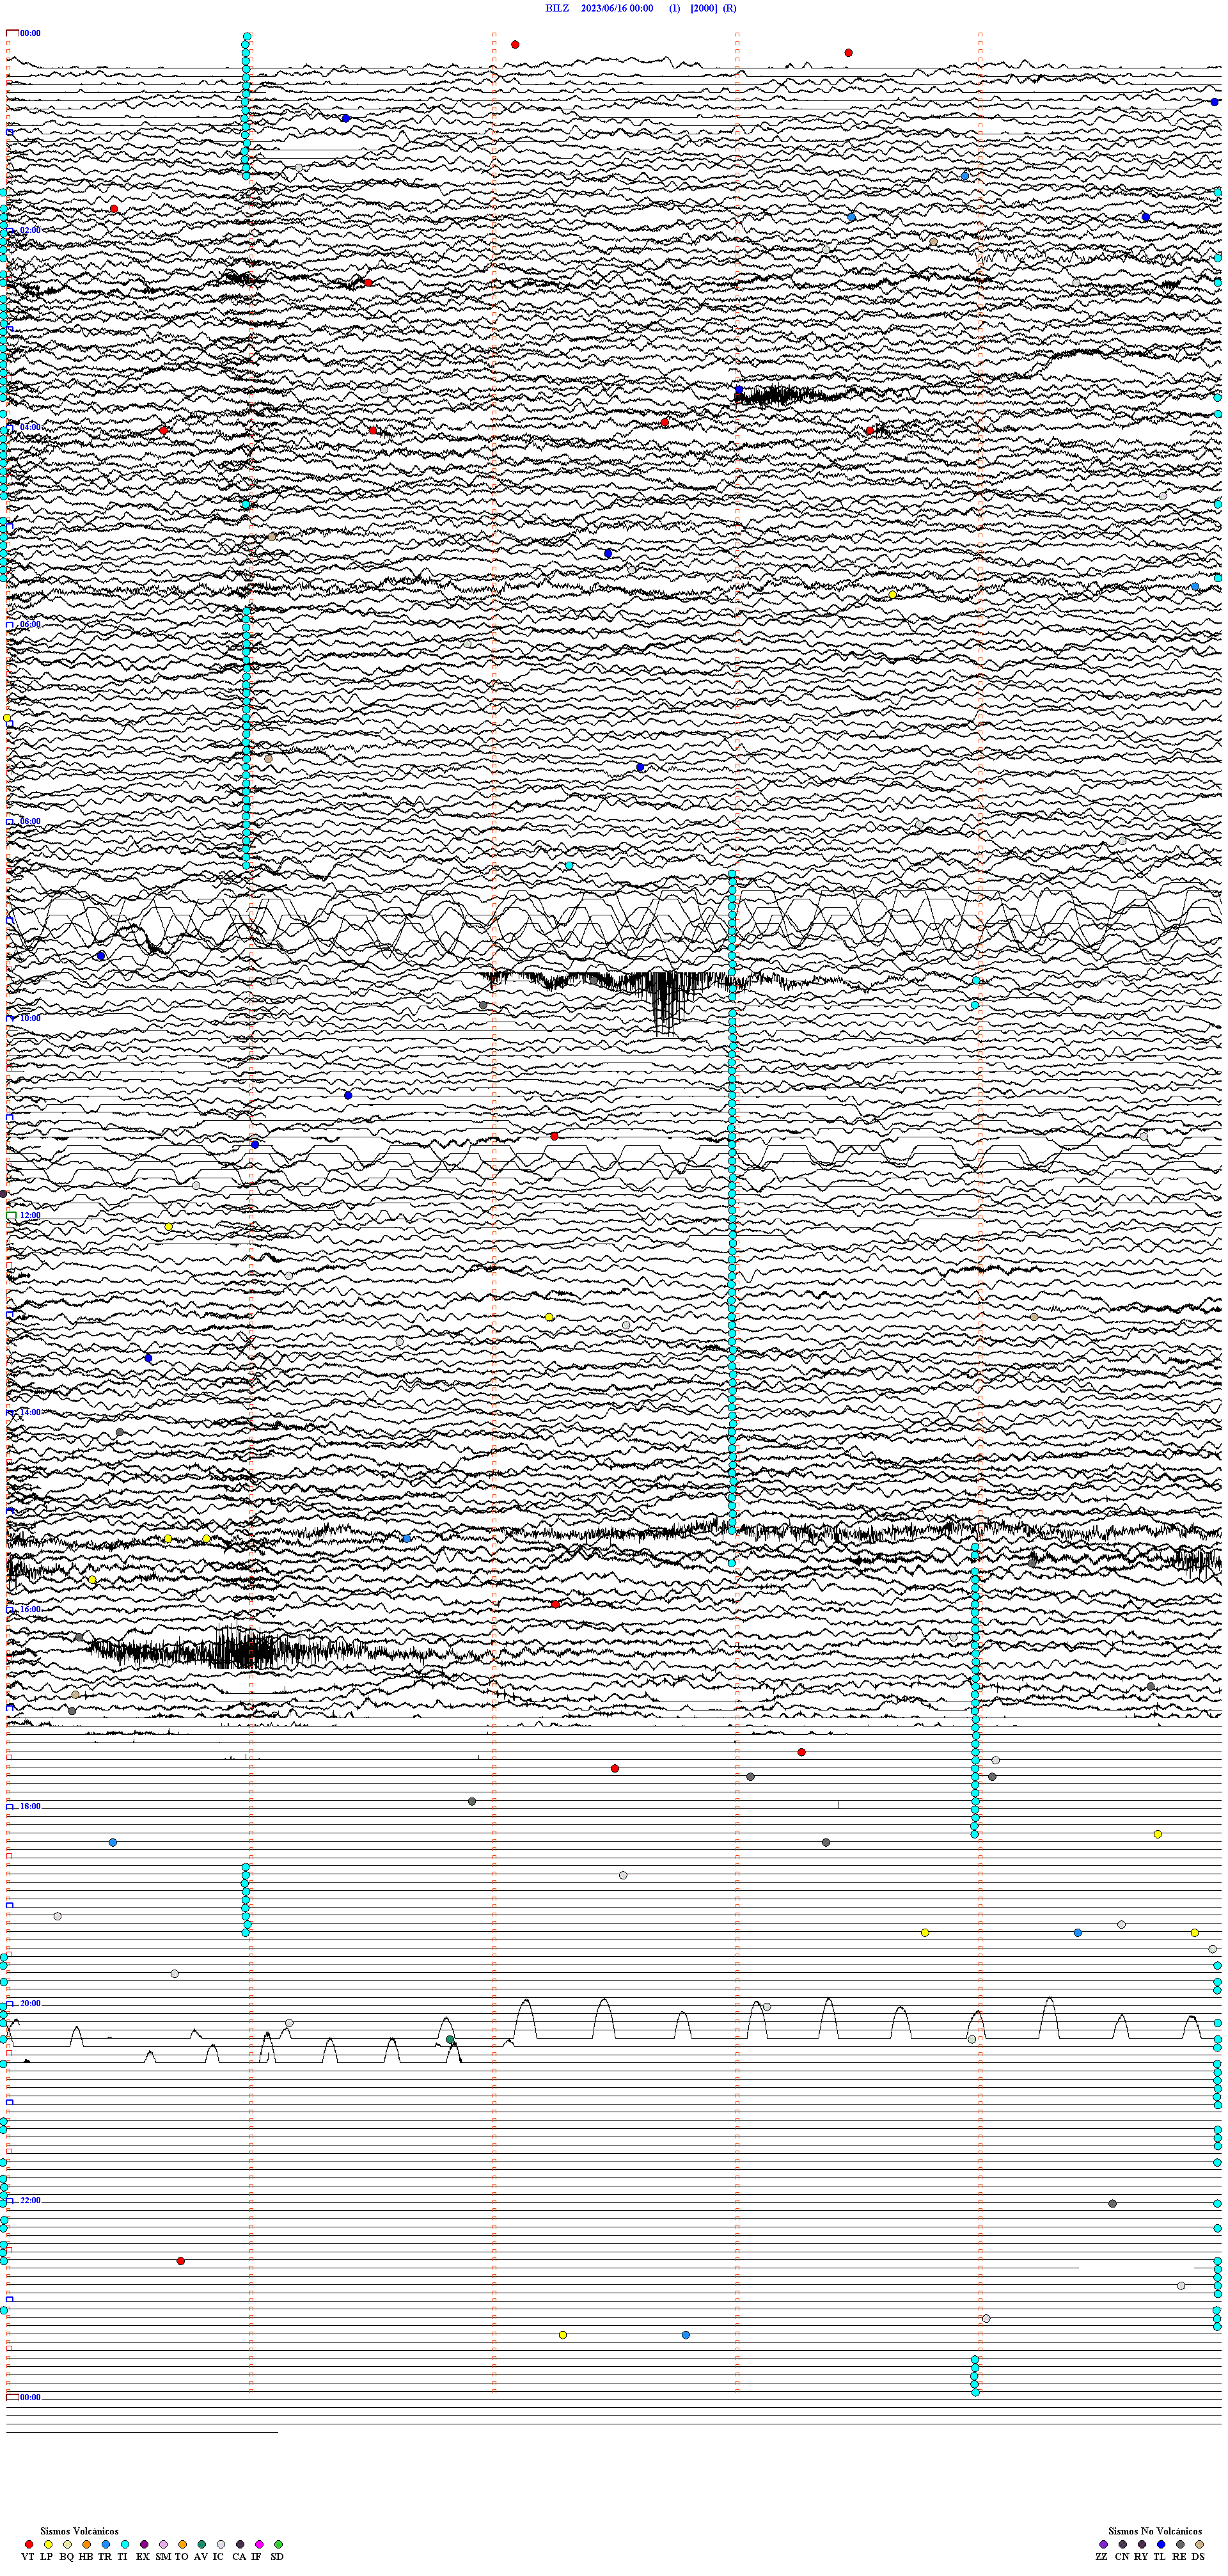Click the bright blue TL legend dot
This screenshot has height=2576, width=1228.
click(1161, 2544)
